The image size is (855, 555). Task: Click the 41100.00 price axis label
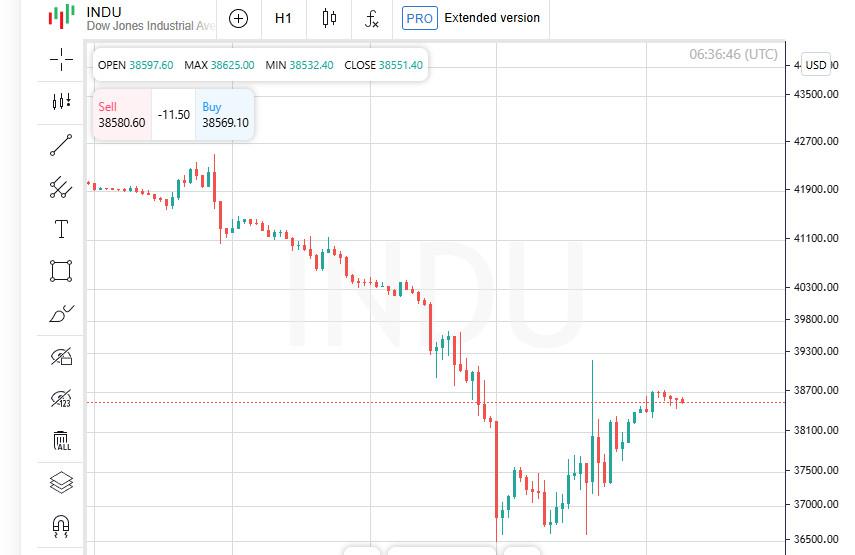pos(816,238)
